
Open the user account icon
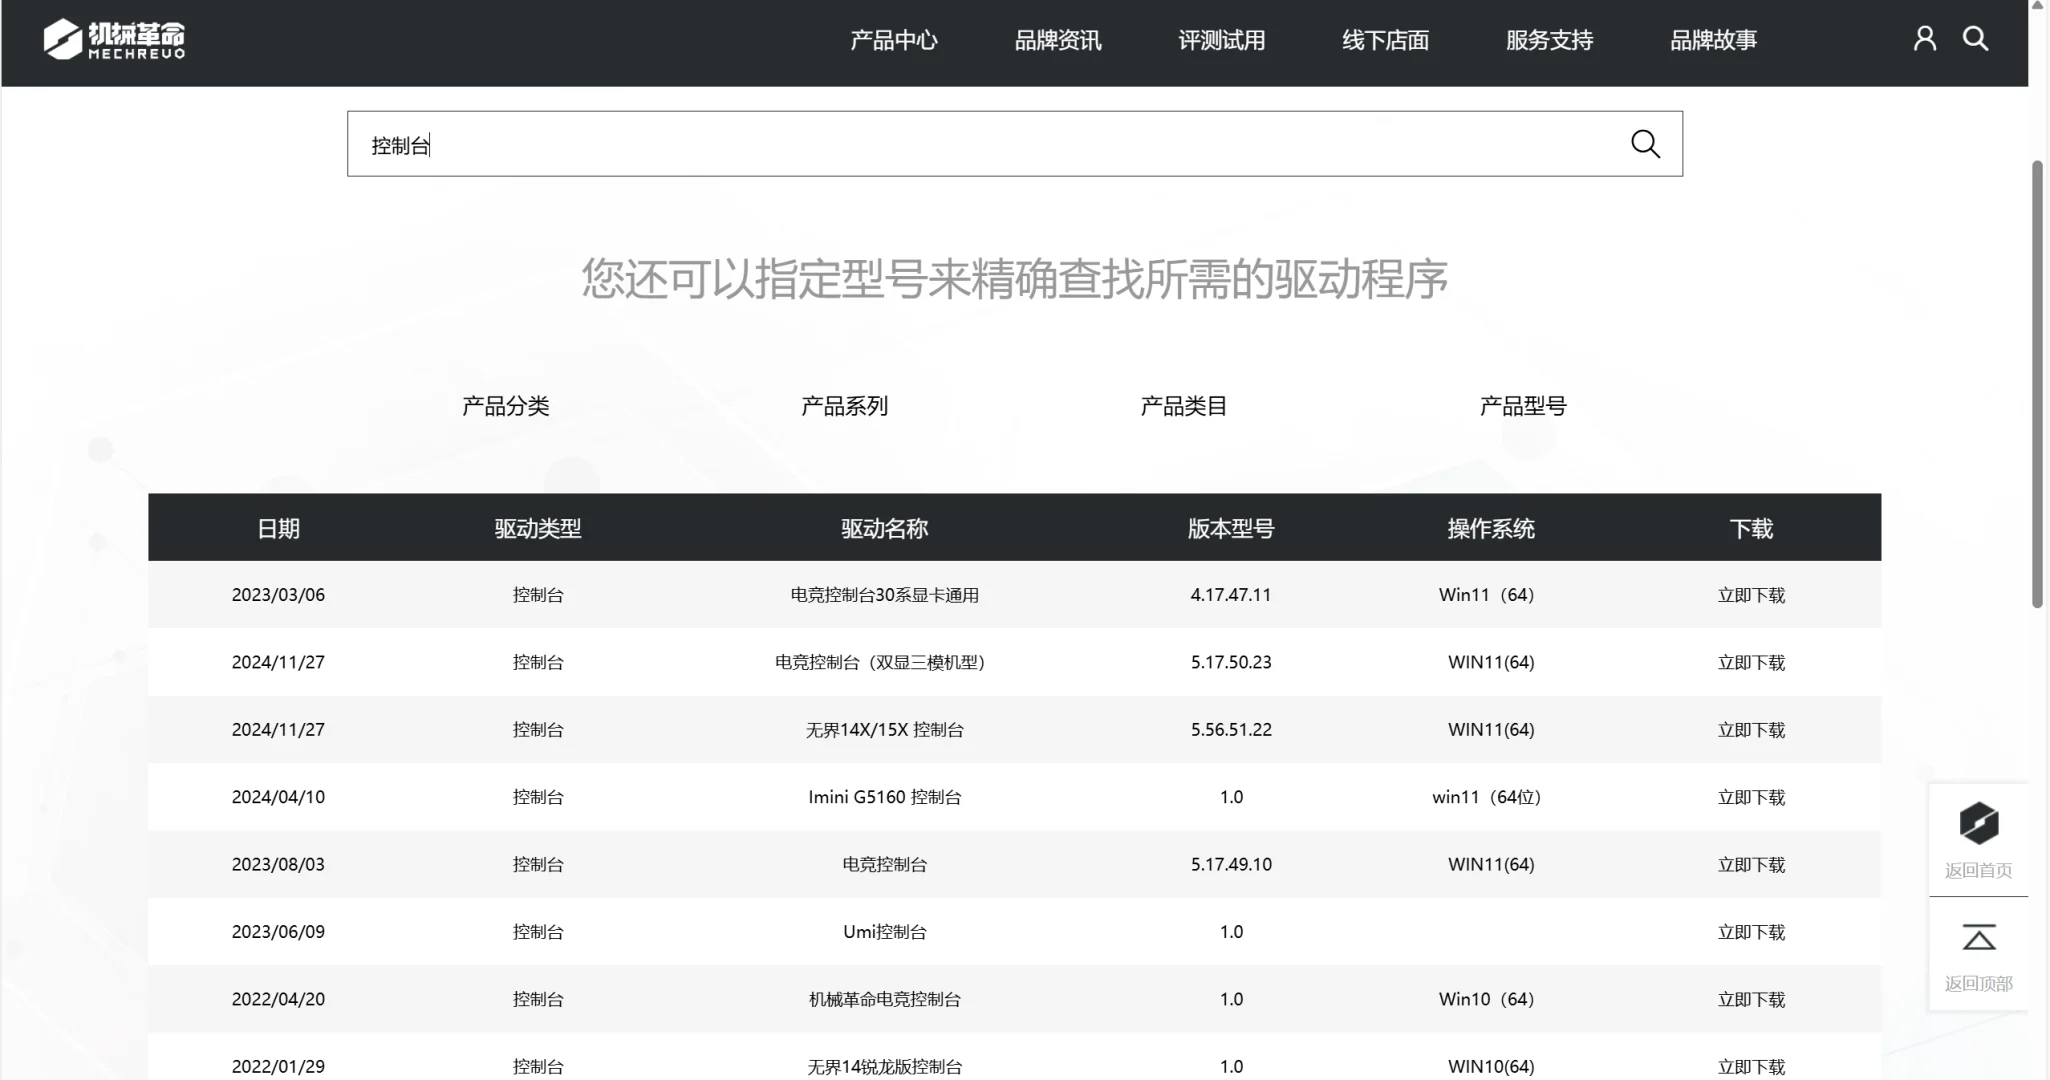[1924, 39]
